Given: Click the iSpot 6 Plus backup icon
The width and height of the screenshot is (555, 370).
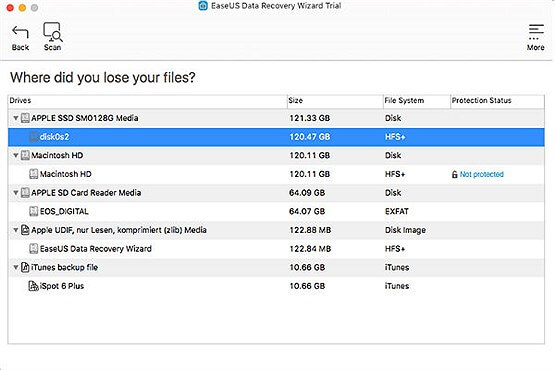Looking at the screenshot, I should click(x=33, y=286).
